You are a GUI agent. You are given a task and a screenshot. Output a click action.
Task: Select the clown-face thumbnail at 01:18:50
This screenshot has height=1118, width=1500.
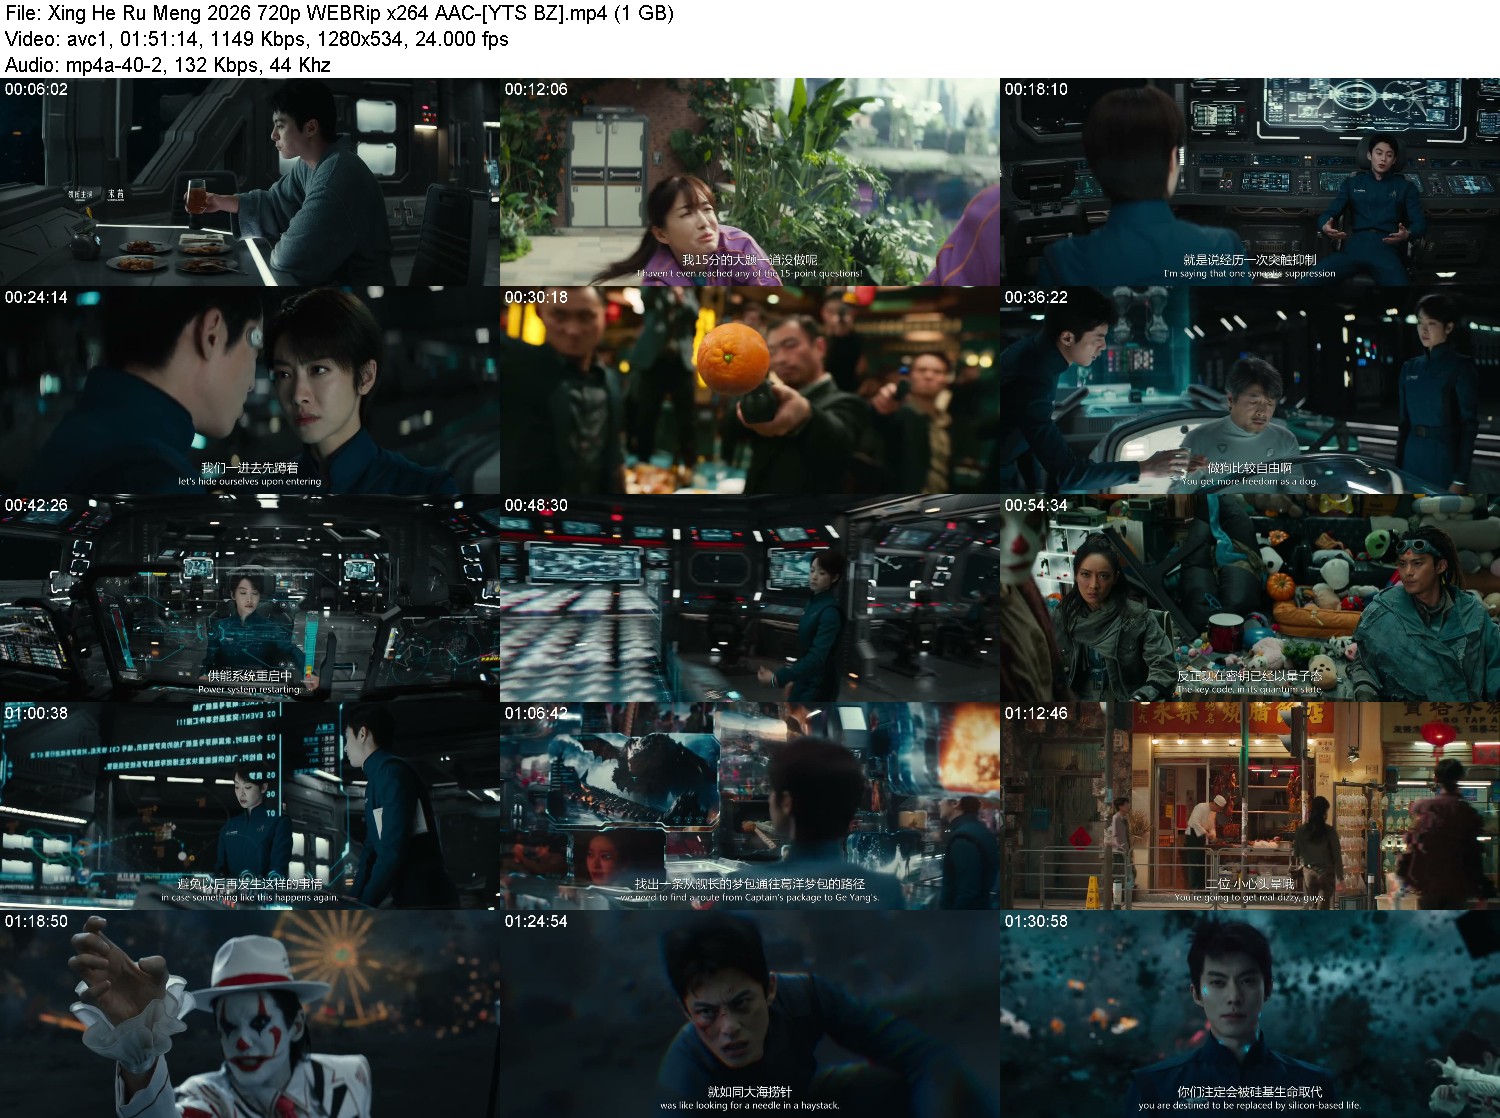(x=250, y=1014)
